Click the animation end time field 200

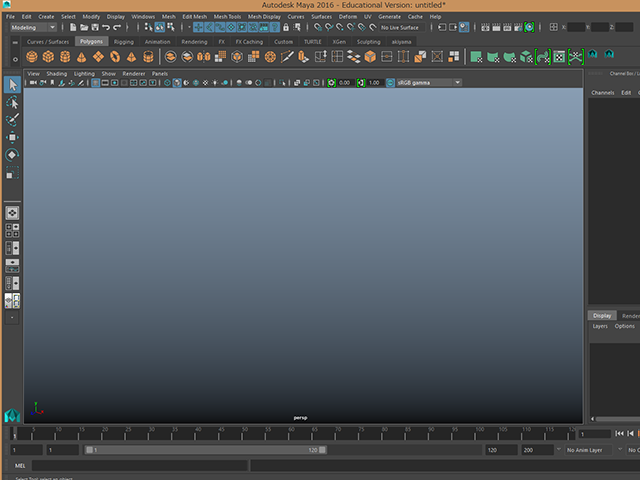537,450
